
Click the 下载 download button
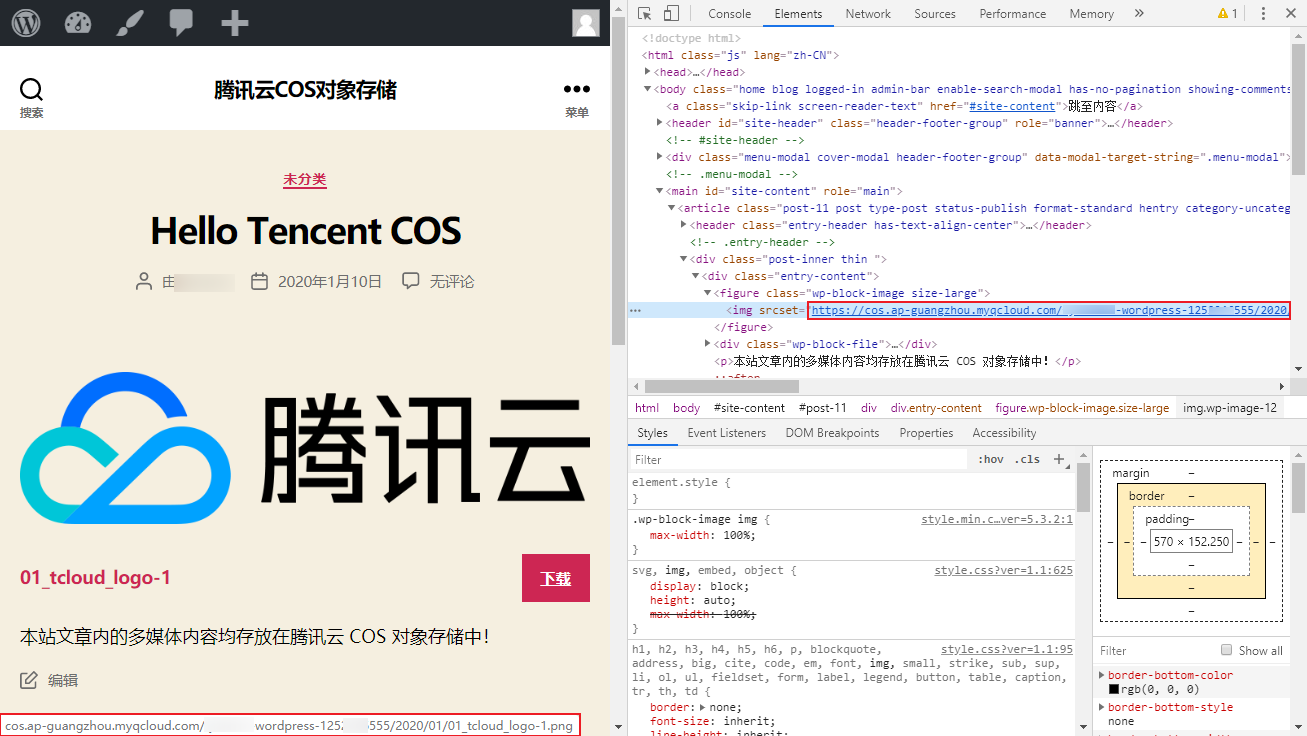556,578
